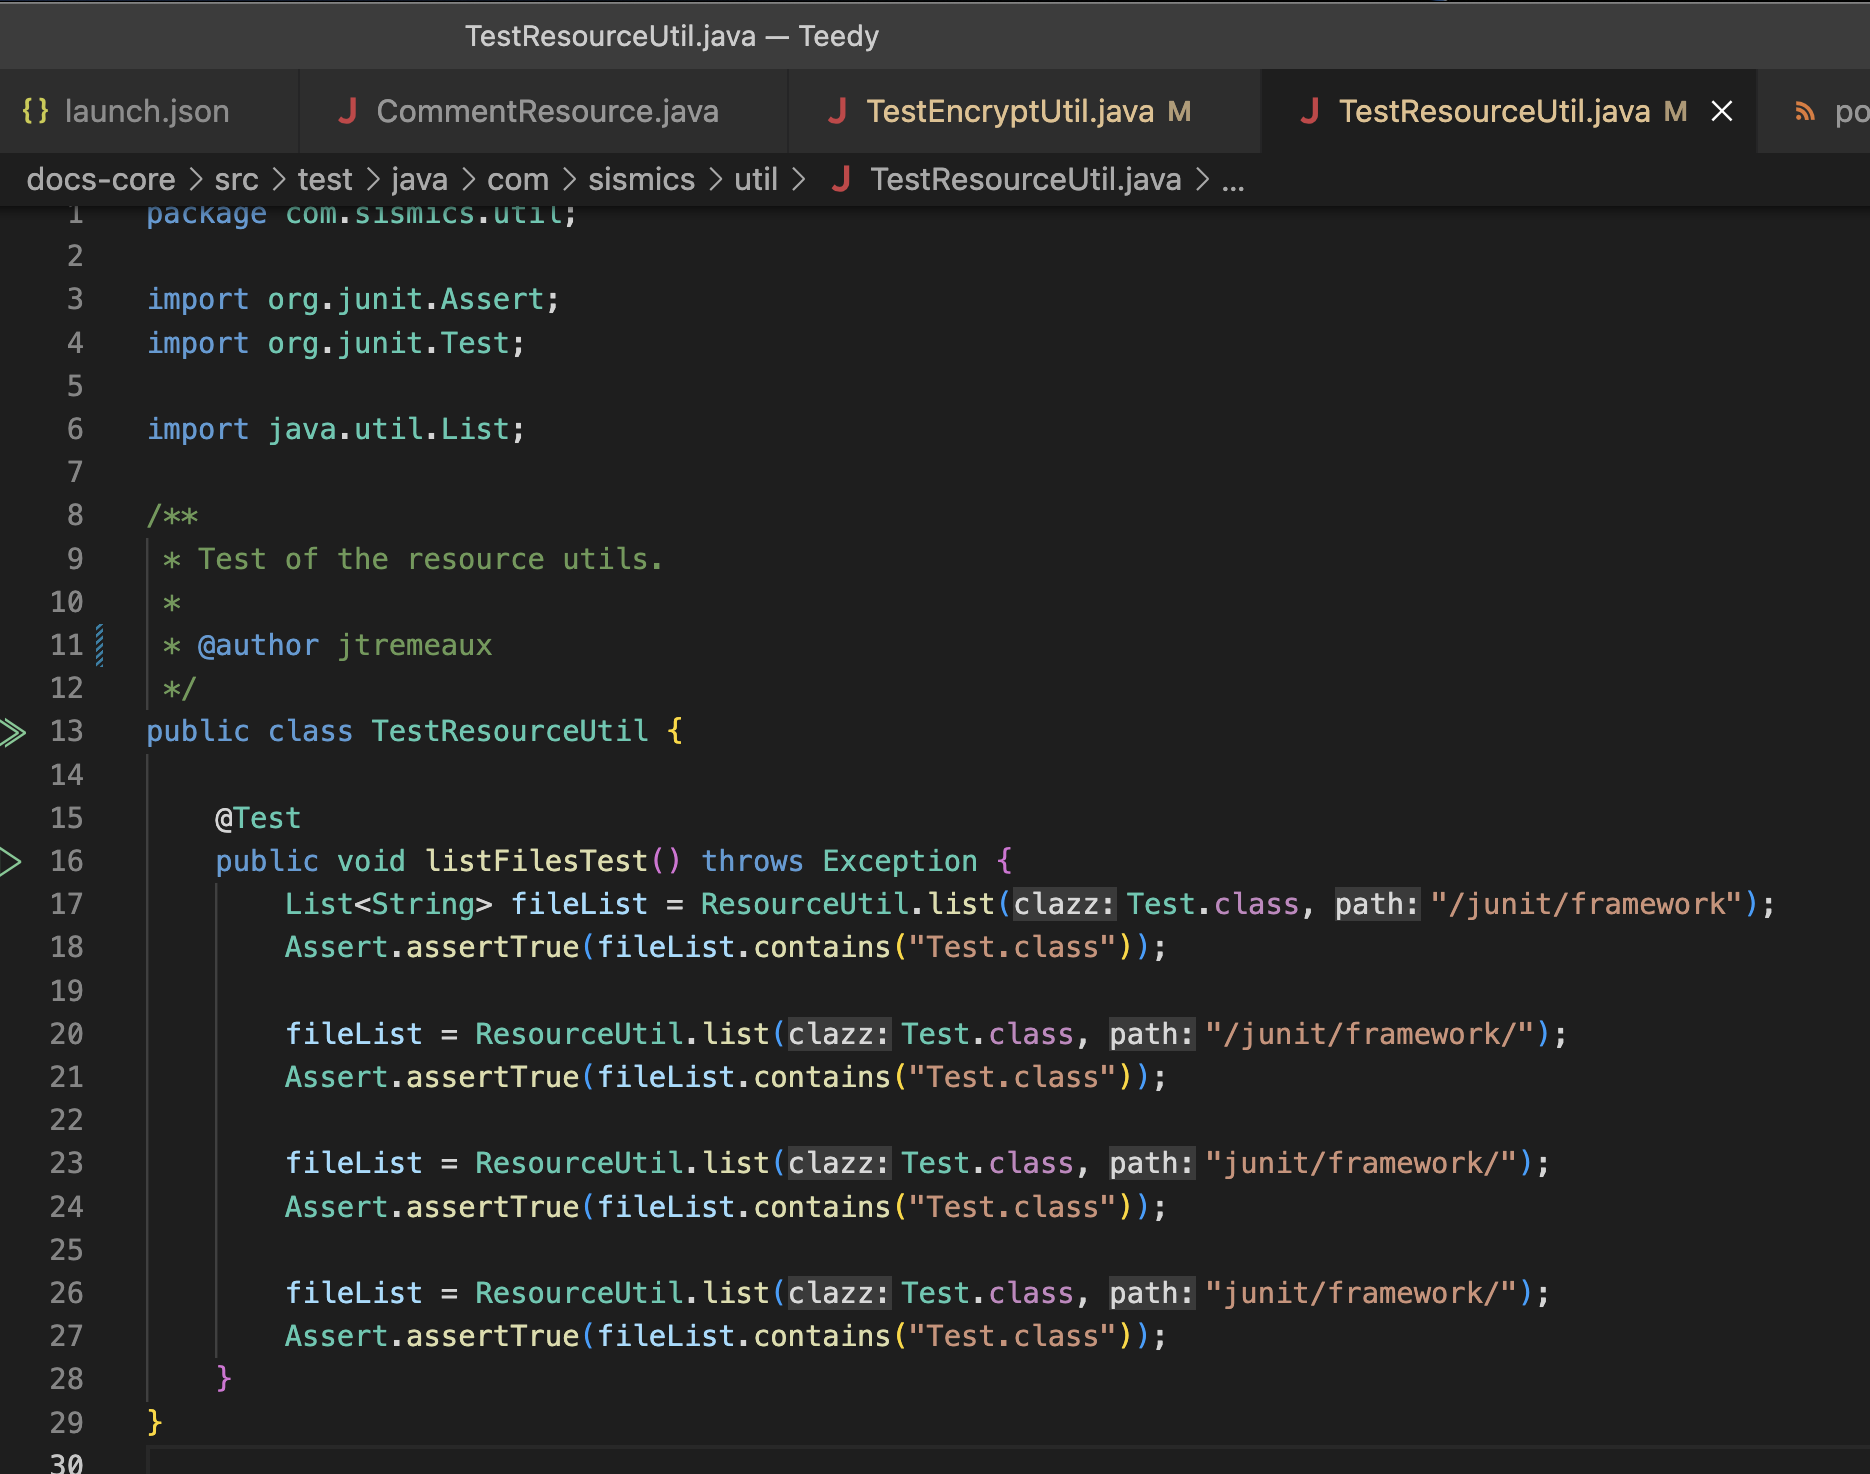Close the TestResourceUtil.java tab
The image size is (1870, 1474).
coord(1722,111)
